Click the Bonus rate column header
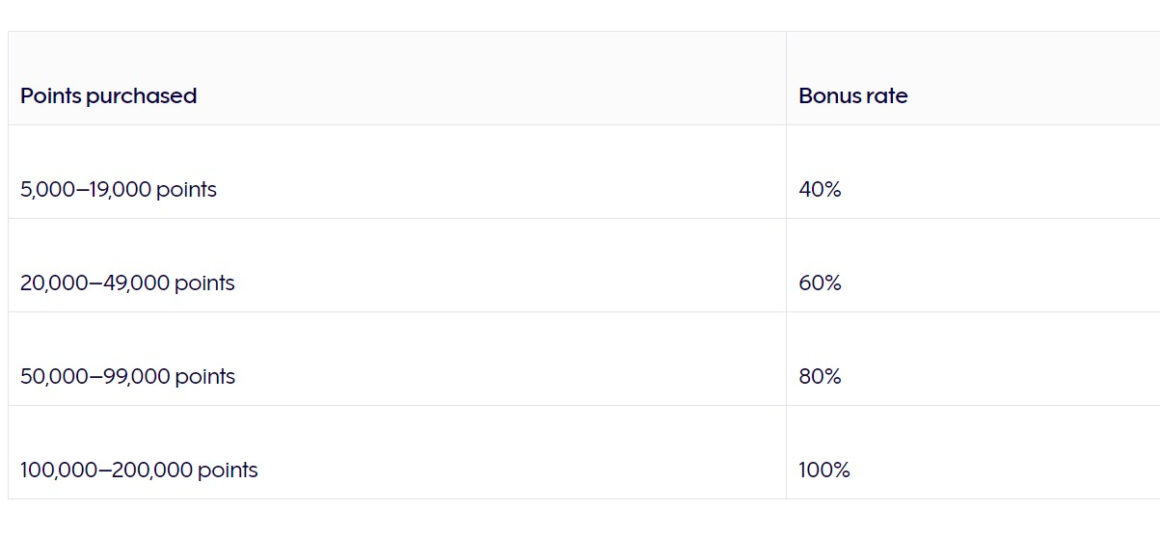The height and width of the screenshot is (538, 1160). pos(973,78)
